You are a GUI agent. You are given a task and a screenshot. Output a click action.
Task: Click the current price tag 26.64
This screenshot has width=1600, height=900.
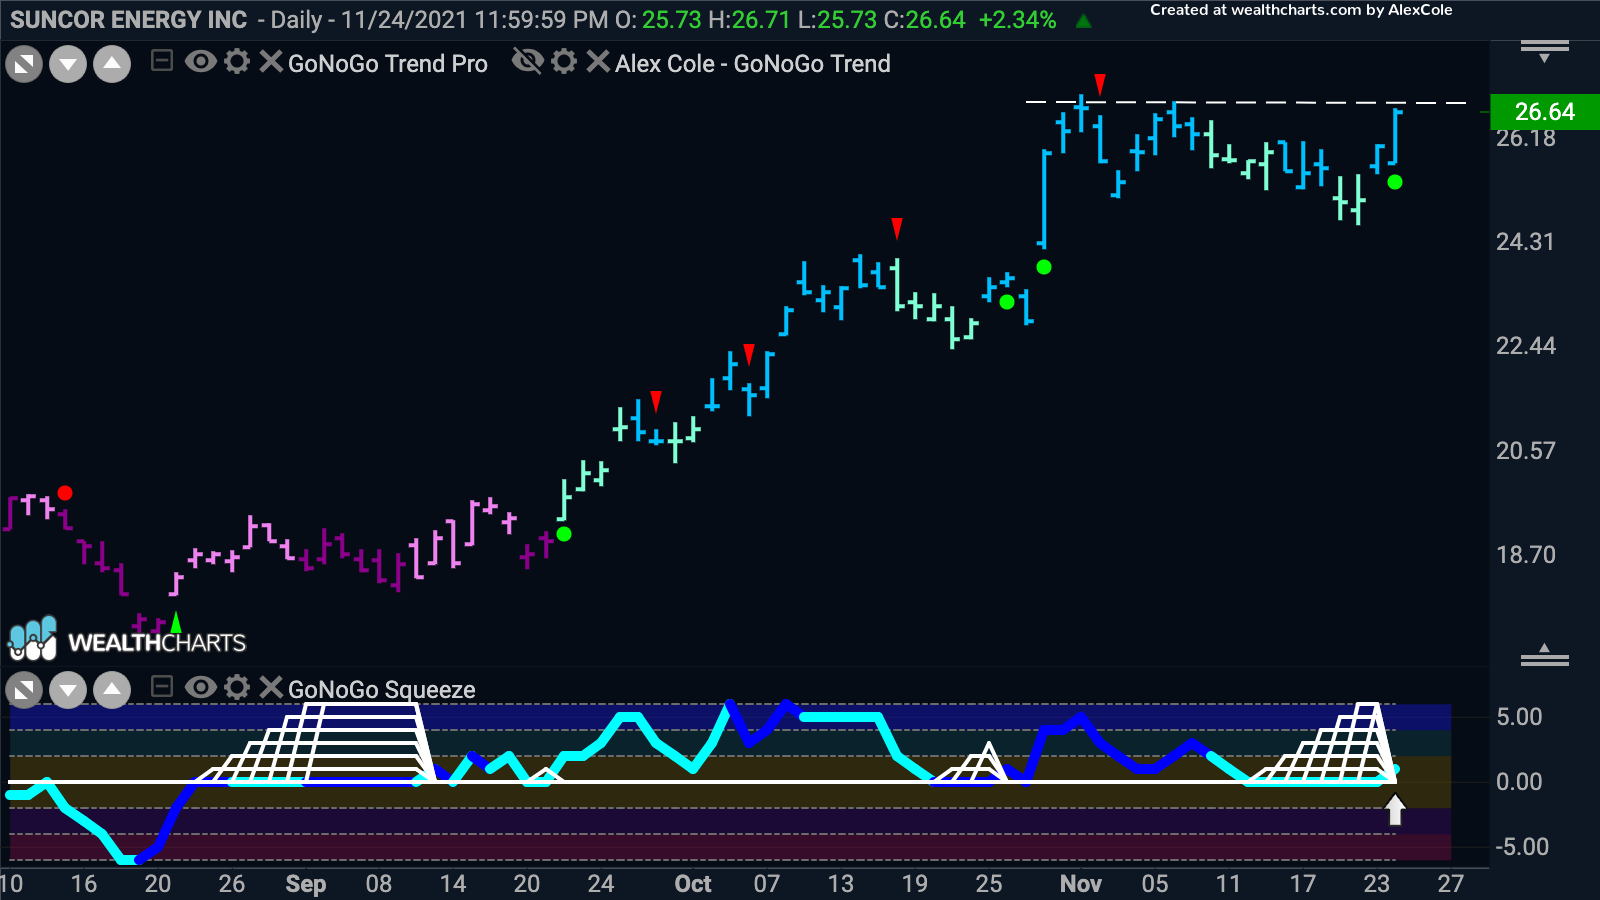[1544, 111]
